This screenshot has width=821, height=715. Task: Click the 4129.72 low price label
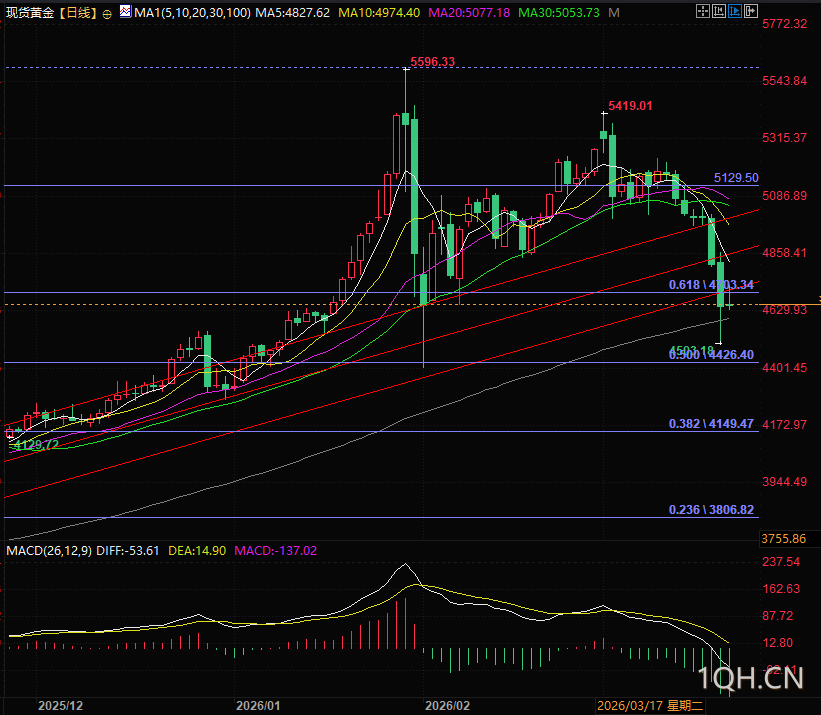36,445
